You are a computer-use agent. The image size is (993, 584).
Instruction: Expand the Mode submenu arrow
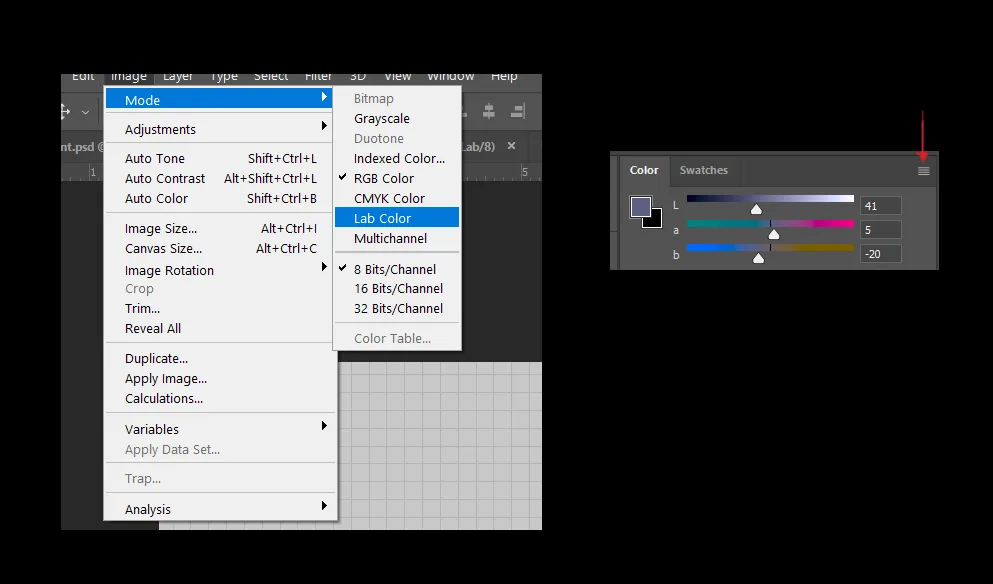[324, 97]
